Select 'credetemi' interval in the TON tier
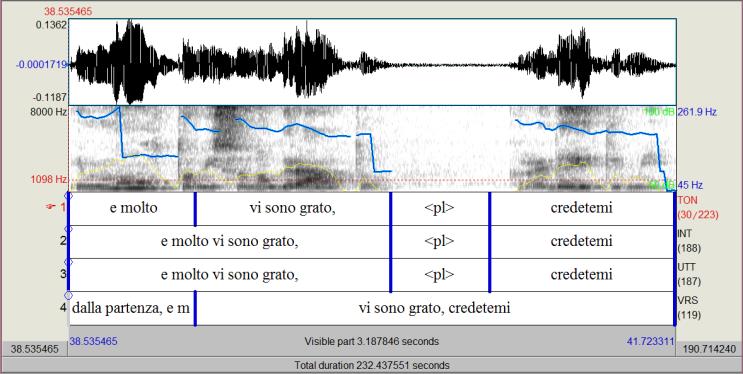The height and width of the screenshot is (374, 743). [x=581, y=208]
